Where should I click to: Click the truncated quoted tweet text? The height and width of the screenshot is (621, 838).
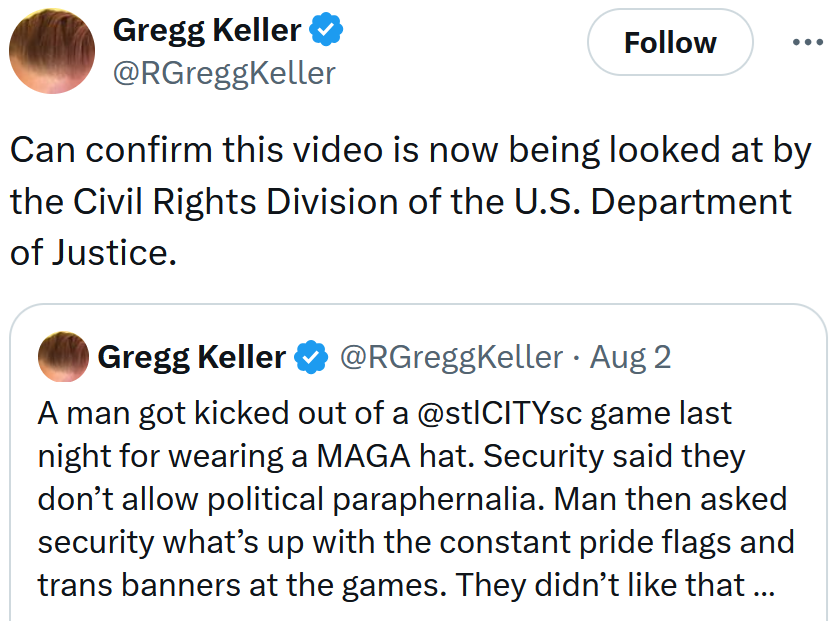400,494
